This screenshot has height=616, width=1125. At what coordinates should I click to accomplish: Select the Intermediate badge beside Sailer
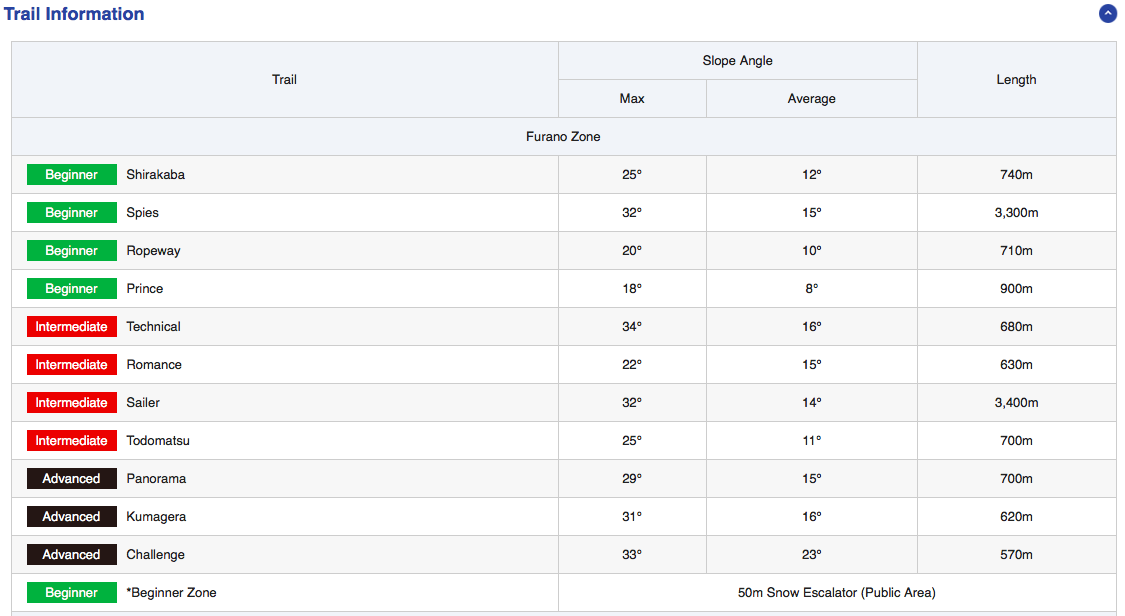72,403
